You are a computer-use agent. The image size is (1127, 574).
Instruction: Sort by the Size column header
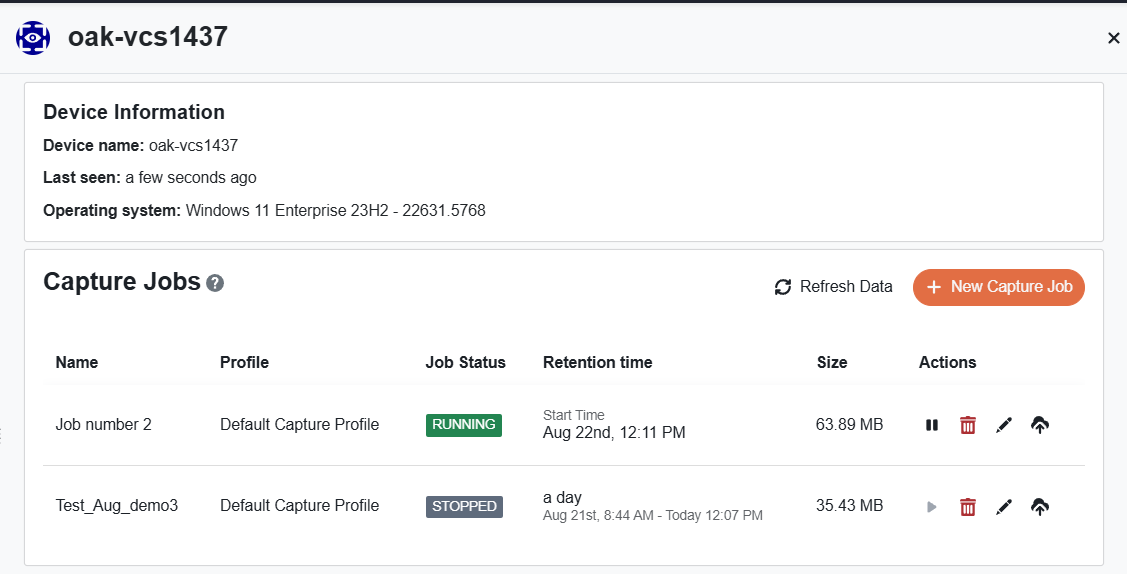coord(831,362)
